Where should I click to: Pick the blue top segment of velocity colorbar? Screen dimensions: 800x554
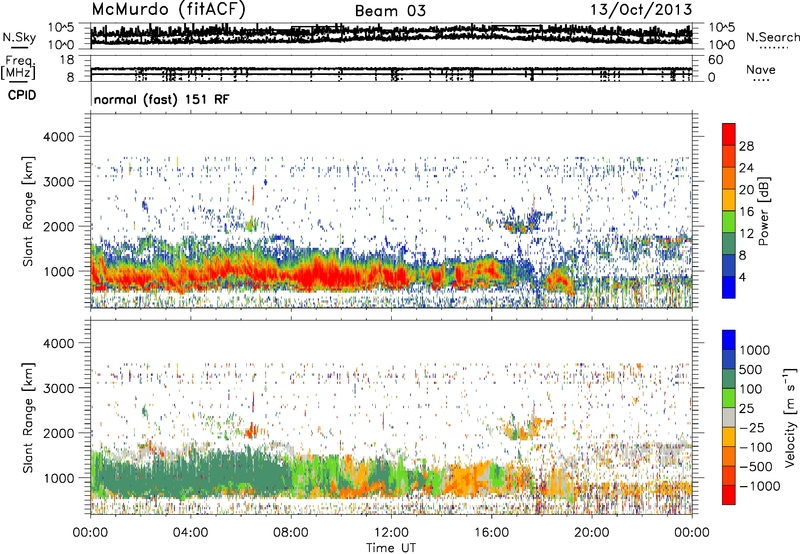(729, 339)
